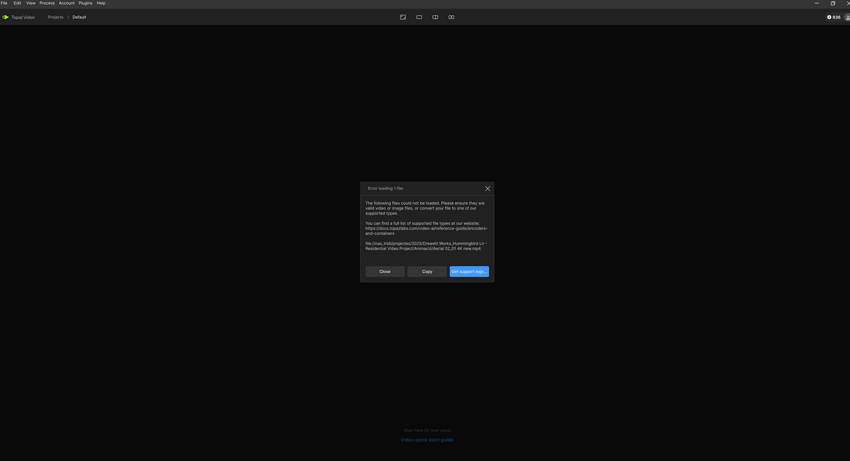Click the Get support logs button

tap(469, 272)
